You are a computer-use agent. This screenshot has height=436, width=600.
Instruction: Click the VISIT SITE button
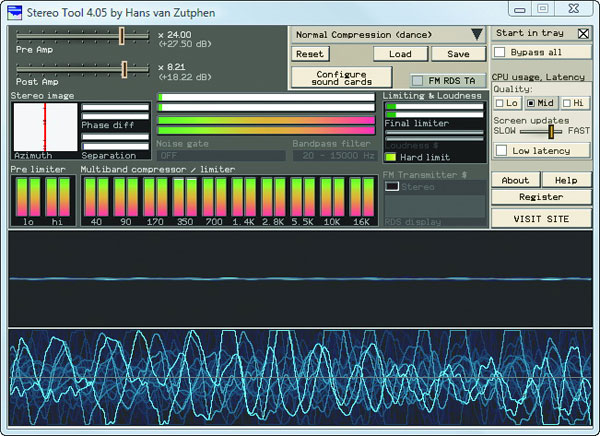click(541, 219)
